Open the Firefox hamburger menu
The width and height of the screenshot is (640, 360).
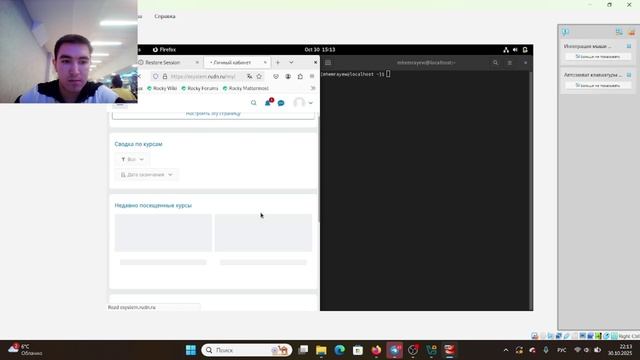(312, 76)
